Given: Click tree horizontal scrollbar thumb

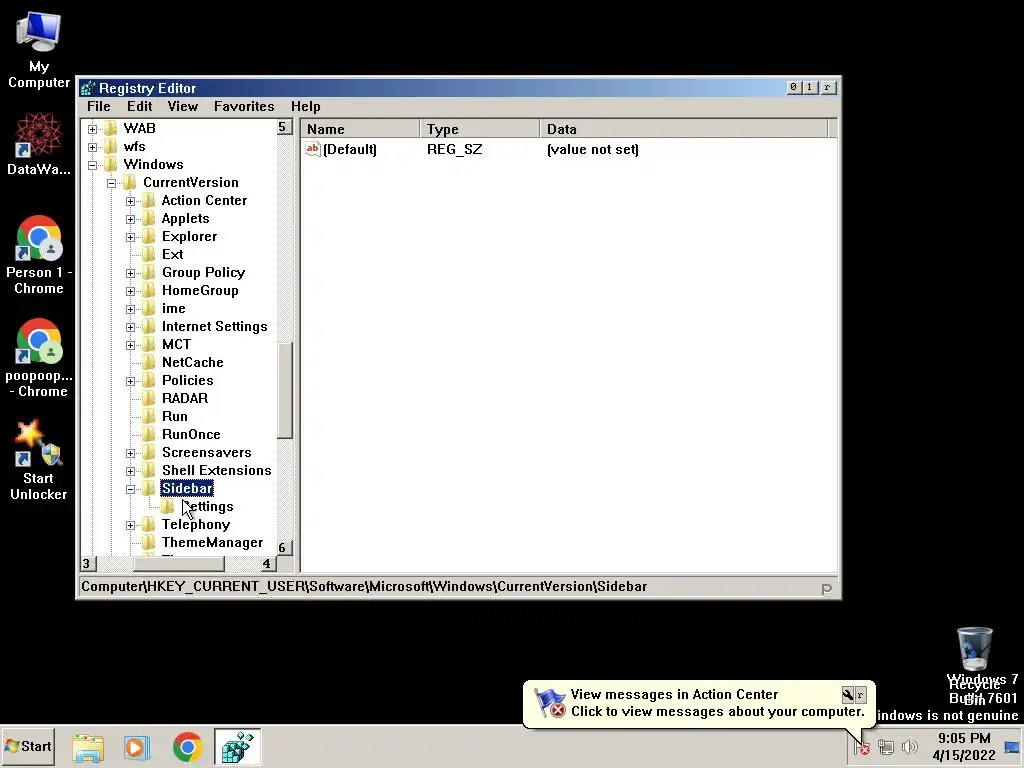Looking at the screenshot, I should [x=179, y=564].
